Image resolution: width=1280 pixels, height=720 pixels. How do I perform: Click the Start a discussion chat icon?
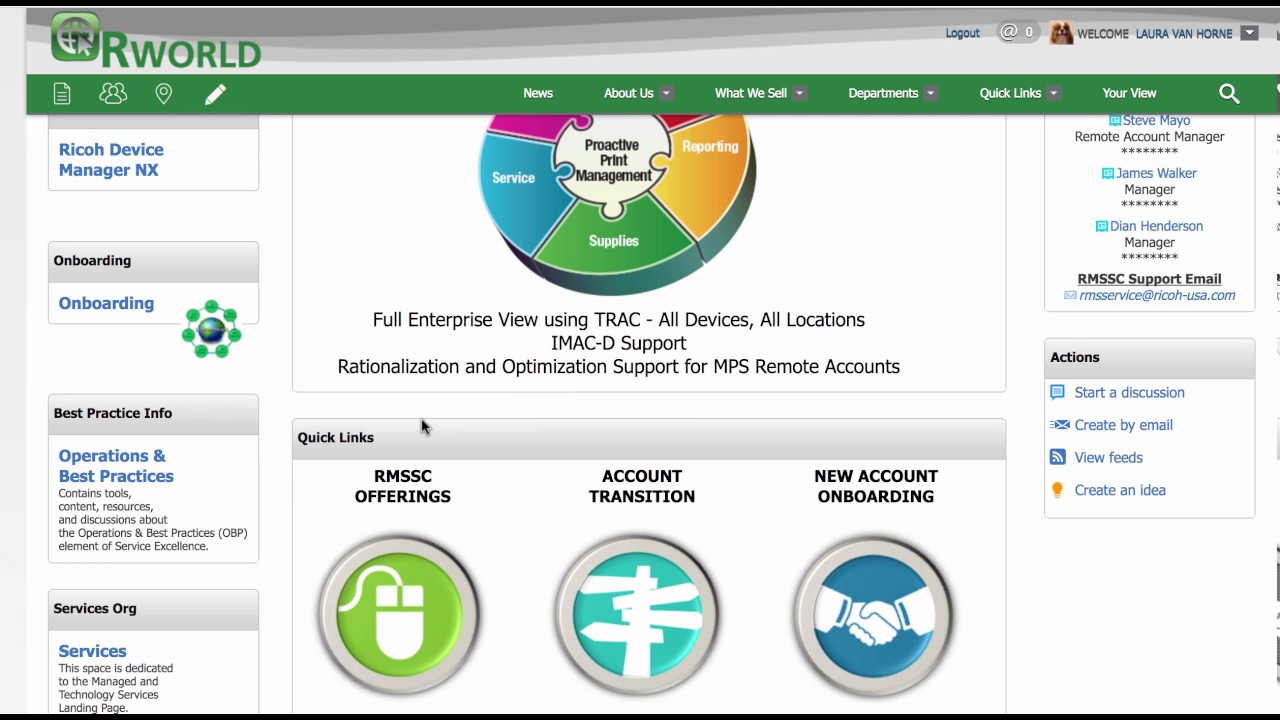1058,392
